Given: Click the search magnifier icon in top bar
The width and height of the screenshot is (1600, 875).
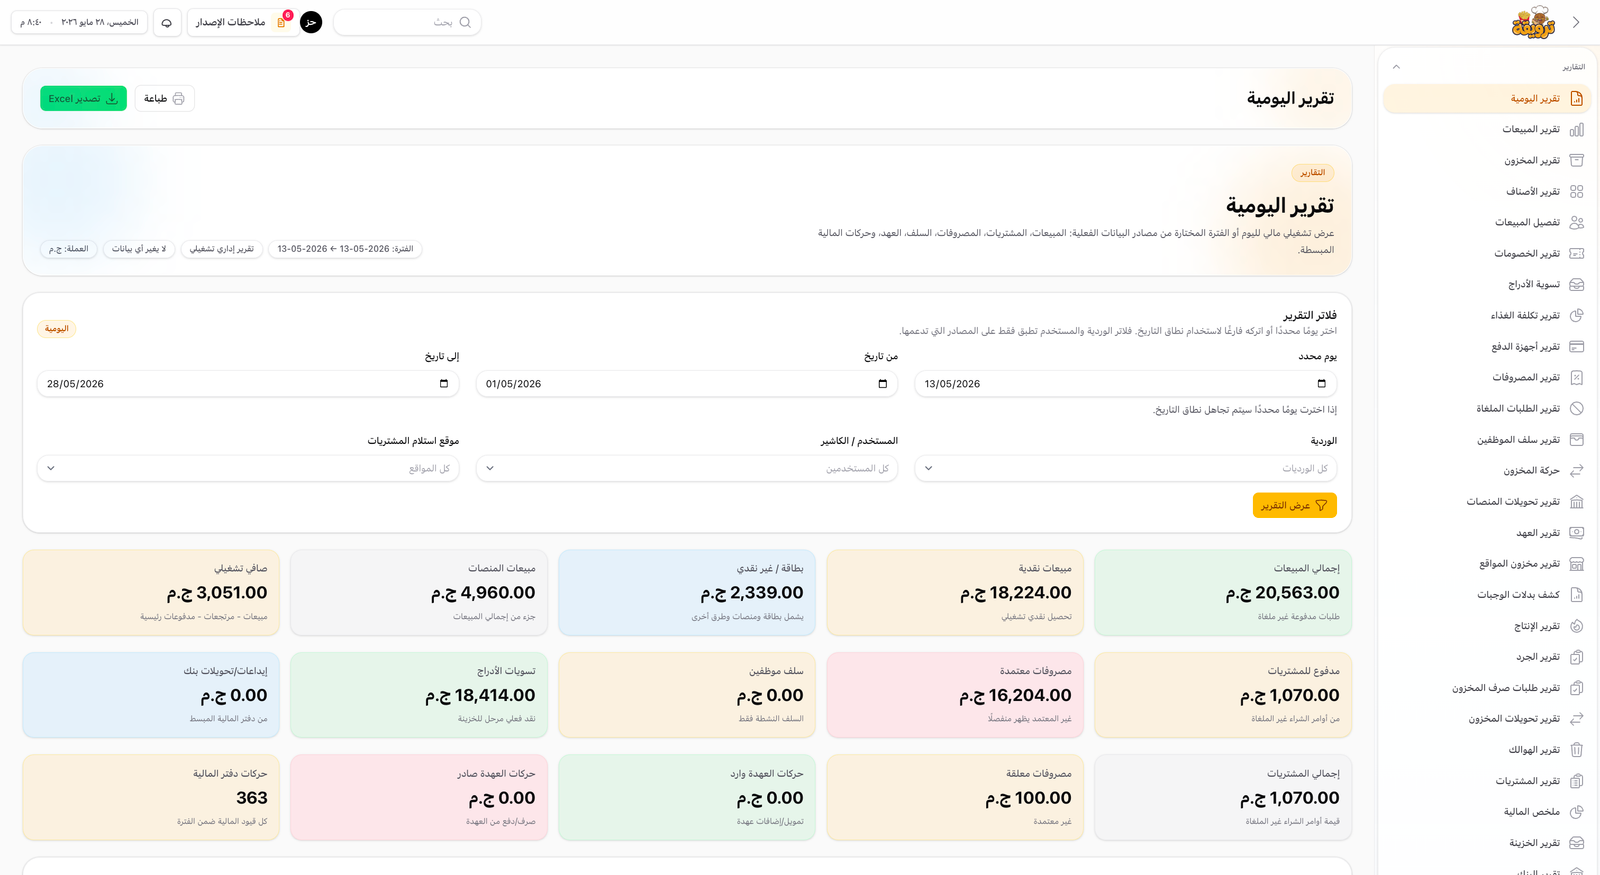Looking at the screenshot, I should coord(465,22).
